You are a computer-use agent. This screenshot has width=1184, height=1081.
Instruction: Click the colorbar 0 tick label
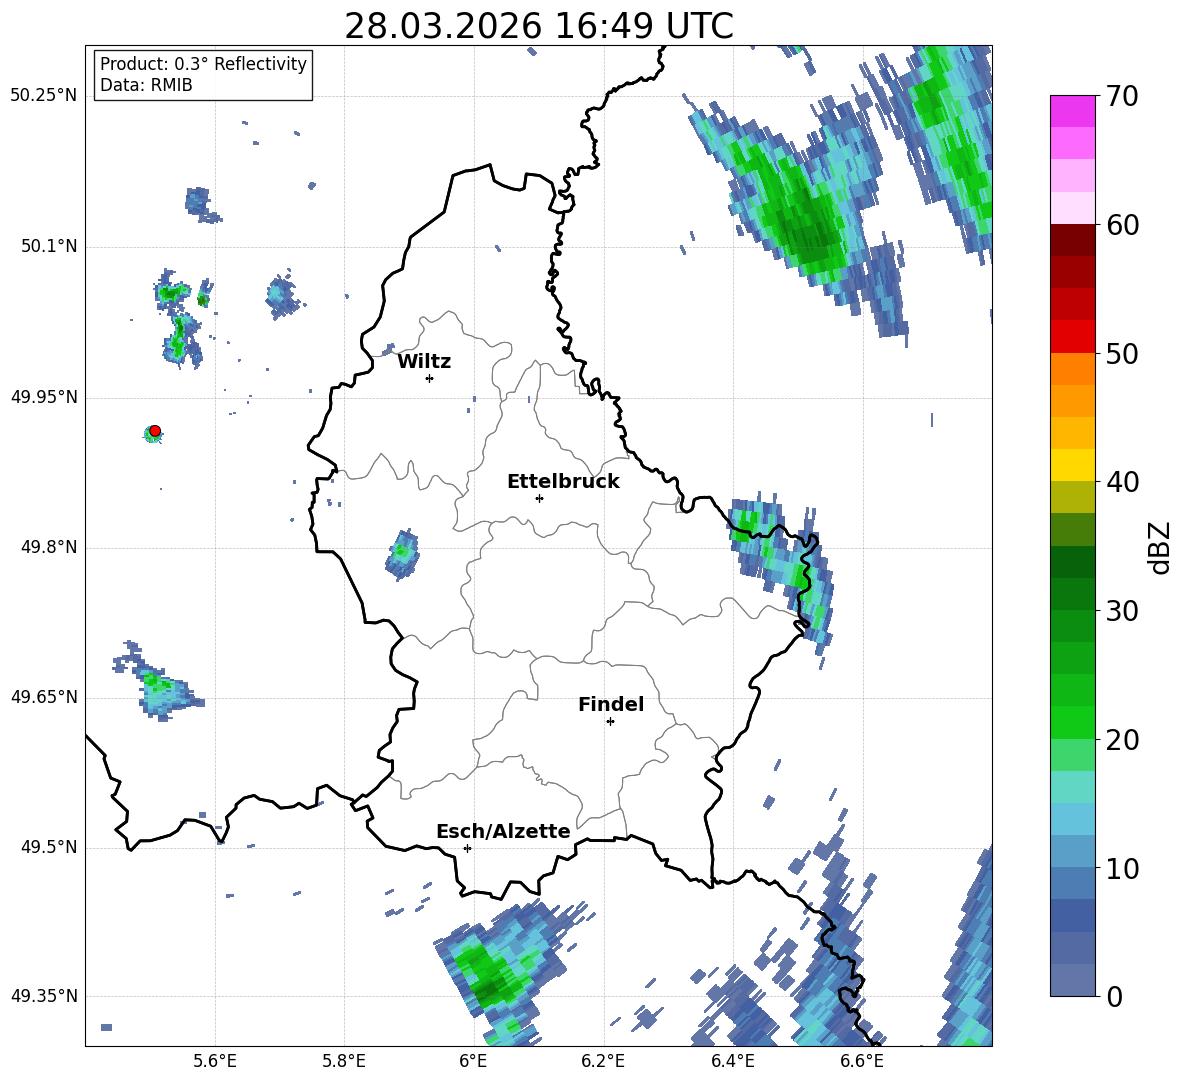(1114, 997)
